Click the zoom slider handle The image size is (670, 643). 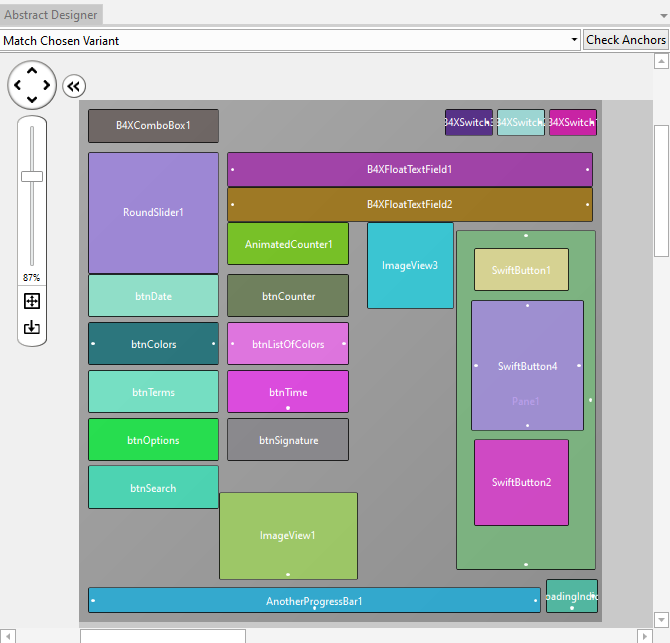coord(32,176)
